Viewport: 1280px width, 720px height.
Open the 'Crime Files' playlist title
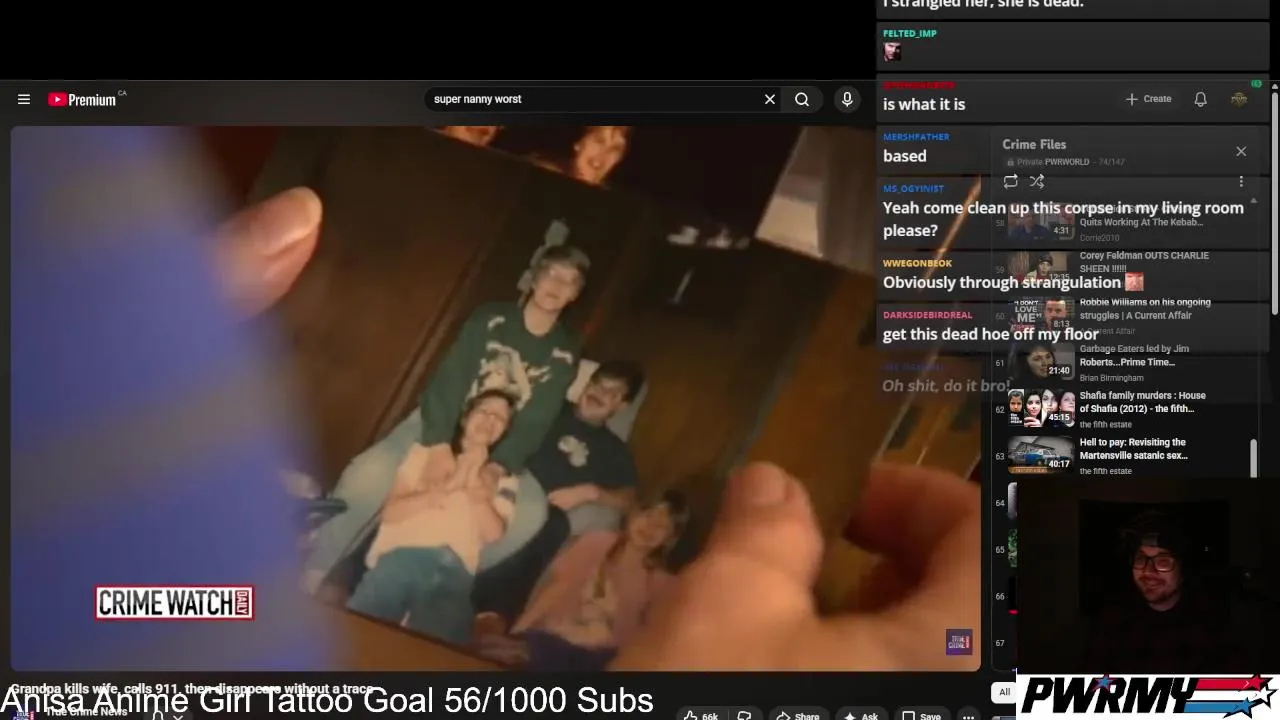tap(1034, 144)
